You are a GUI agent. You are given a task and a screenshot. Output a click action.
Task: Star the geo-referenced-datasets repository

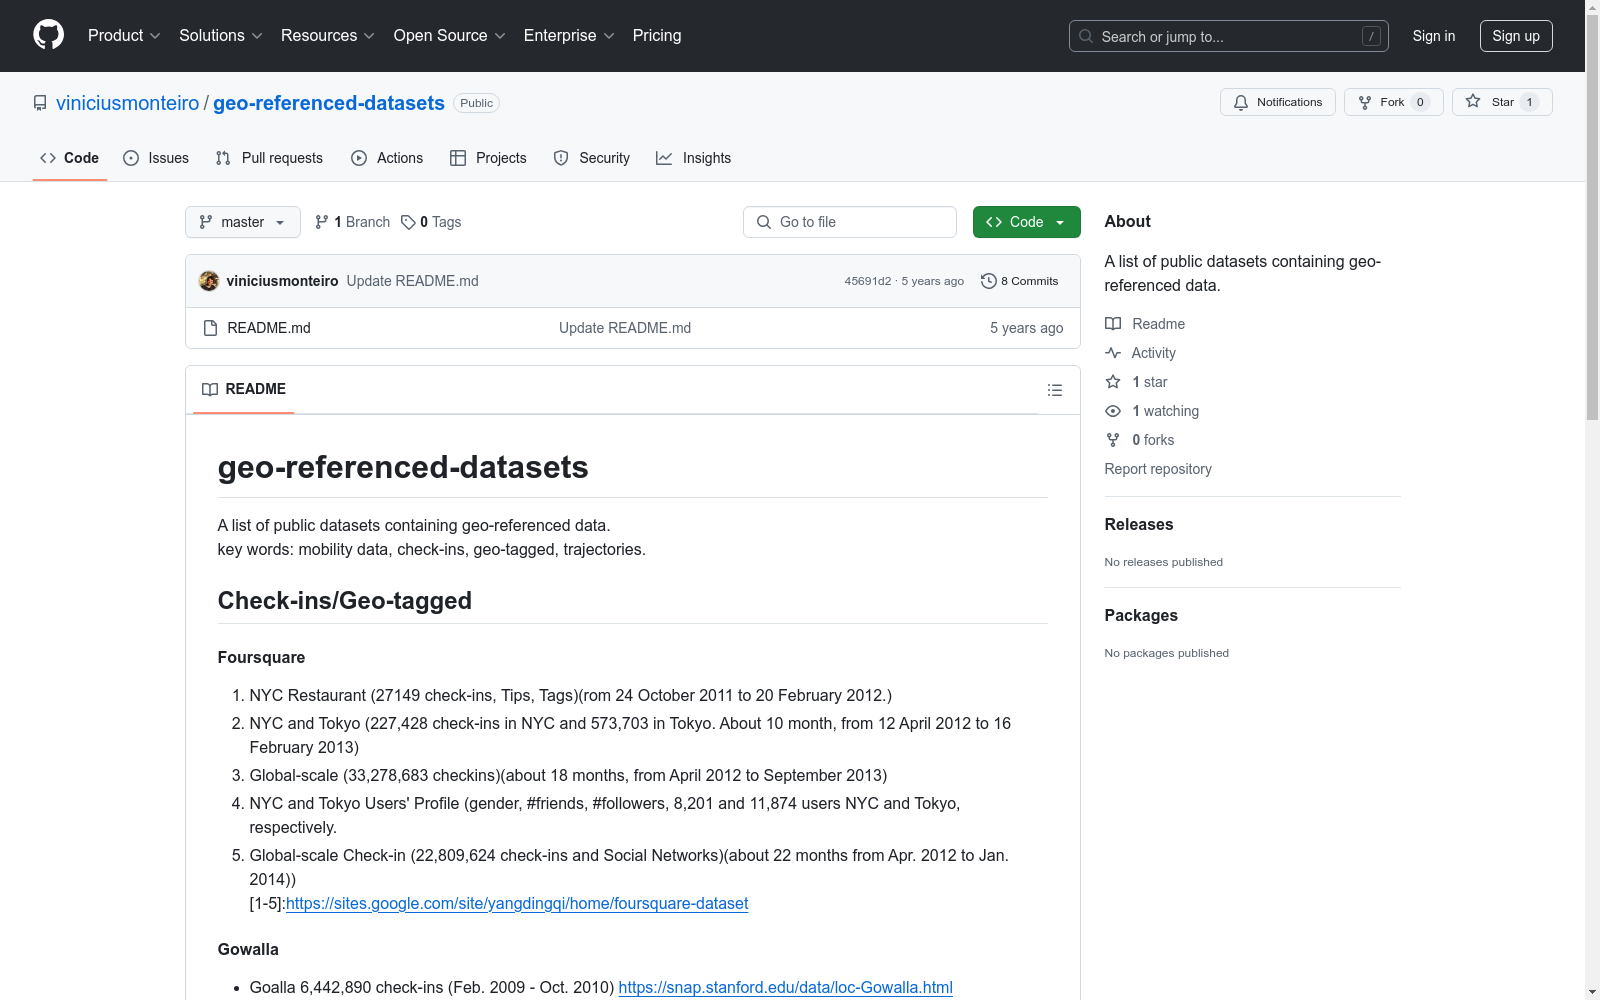(1501, 102)
